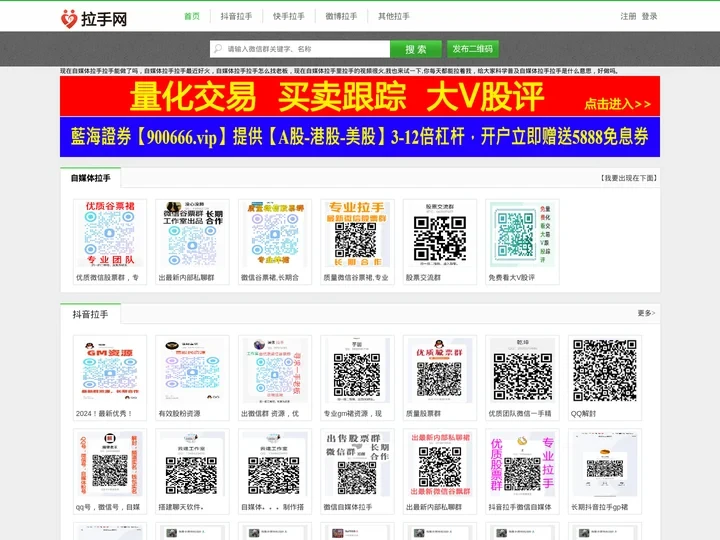Viewport: 720px width, 540px height.
Task: Open the 搭建聊天软件 QR thumbnail
Action: (192, 463)
